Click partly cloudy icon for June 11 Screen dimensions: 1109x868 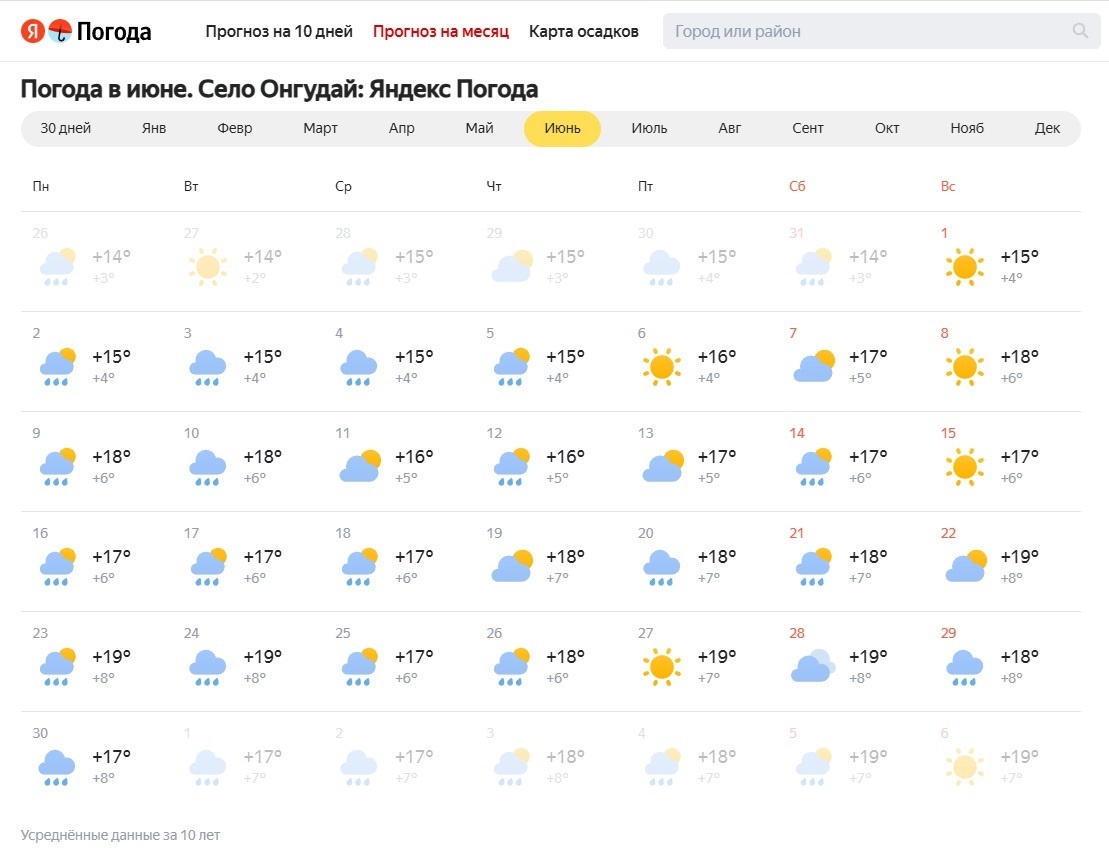(360, 465)
